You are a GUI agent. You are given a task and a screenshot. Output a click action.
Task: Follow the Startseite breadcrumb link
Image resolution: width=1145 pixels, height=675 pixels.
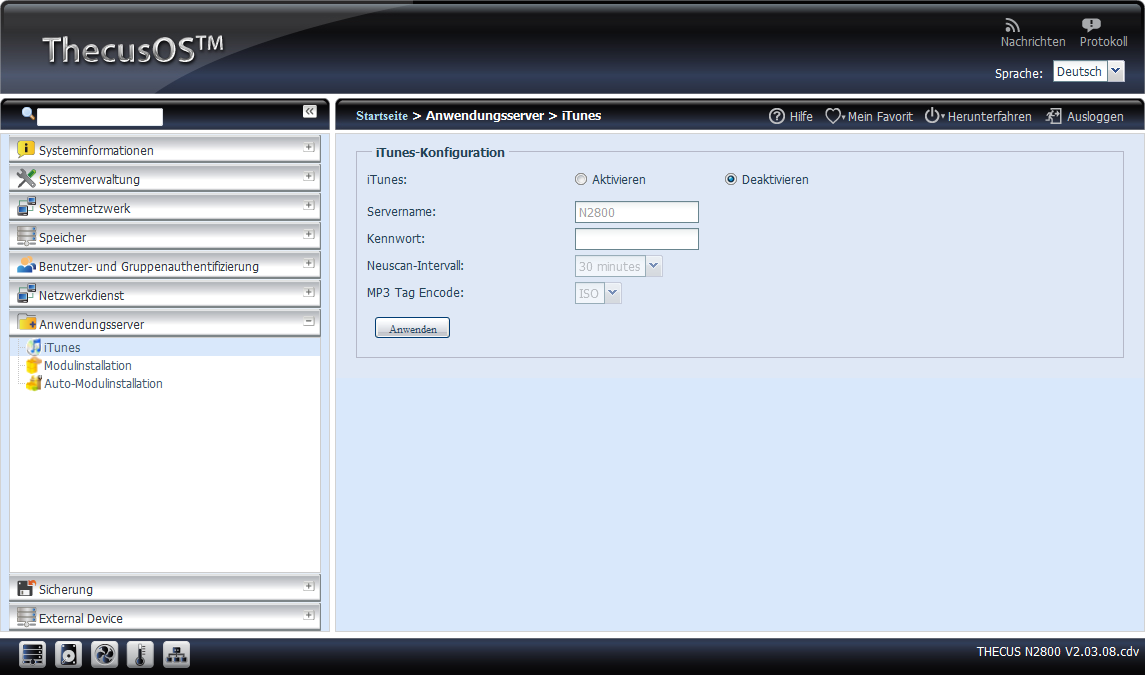click(x=382, y=115)
